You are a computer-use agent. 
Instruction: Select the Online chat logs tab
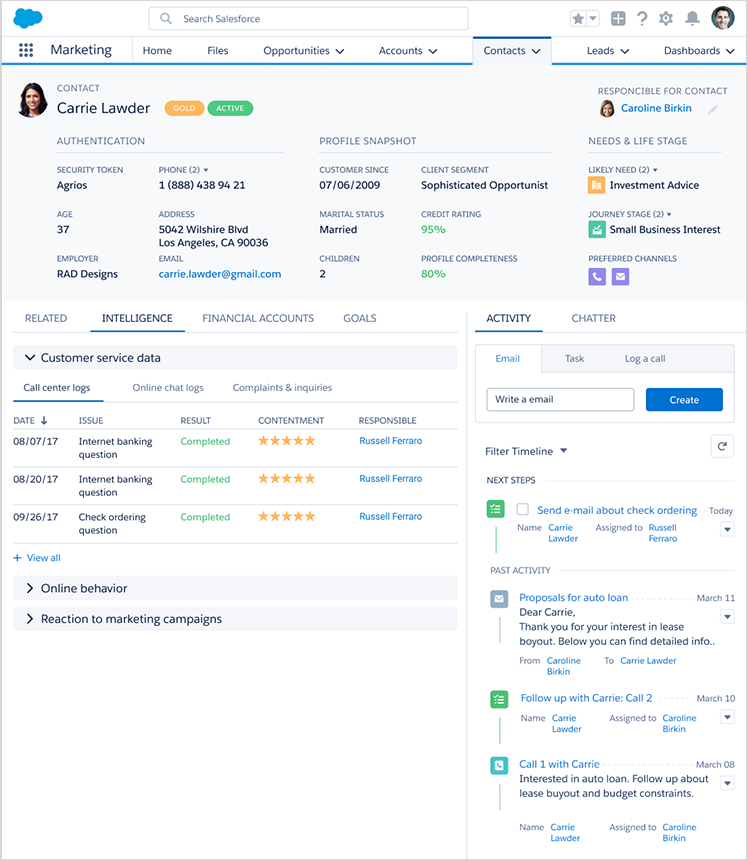pos(168,388)
